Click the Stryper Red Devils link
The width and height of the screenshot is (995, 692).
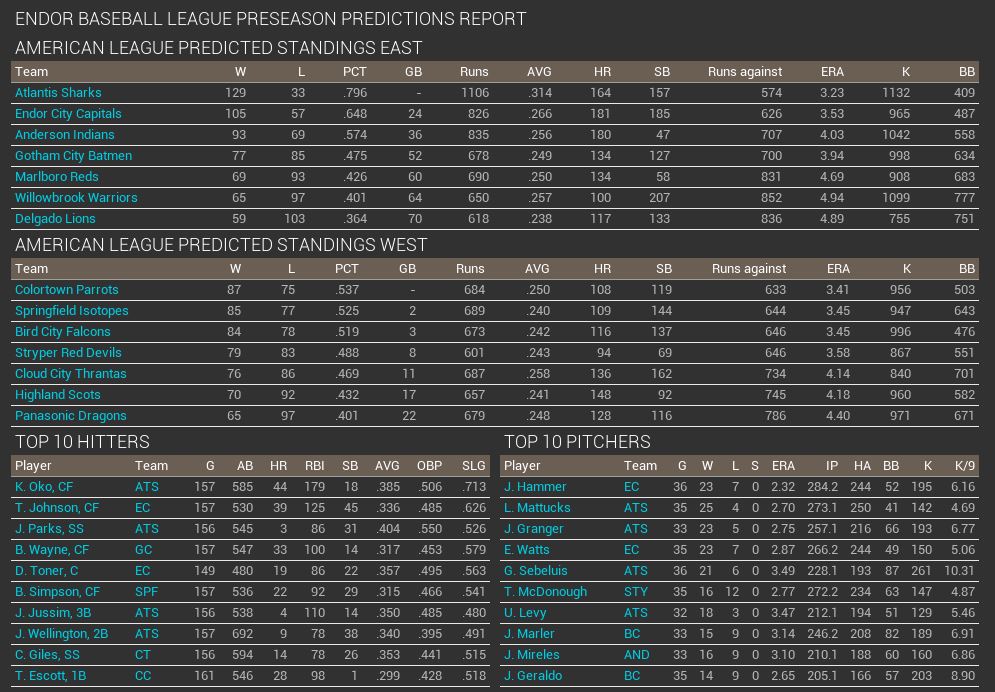pos(68,352)
